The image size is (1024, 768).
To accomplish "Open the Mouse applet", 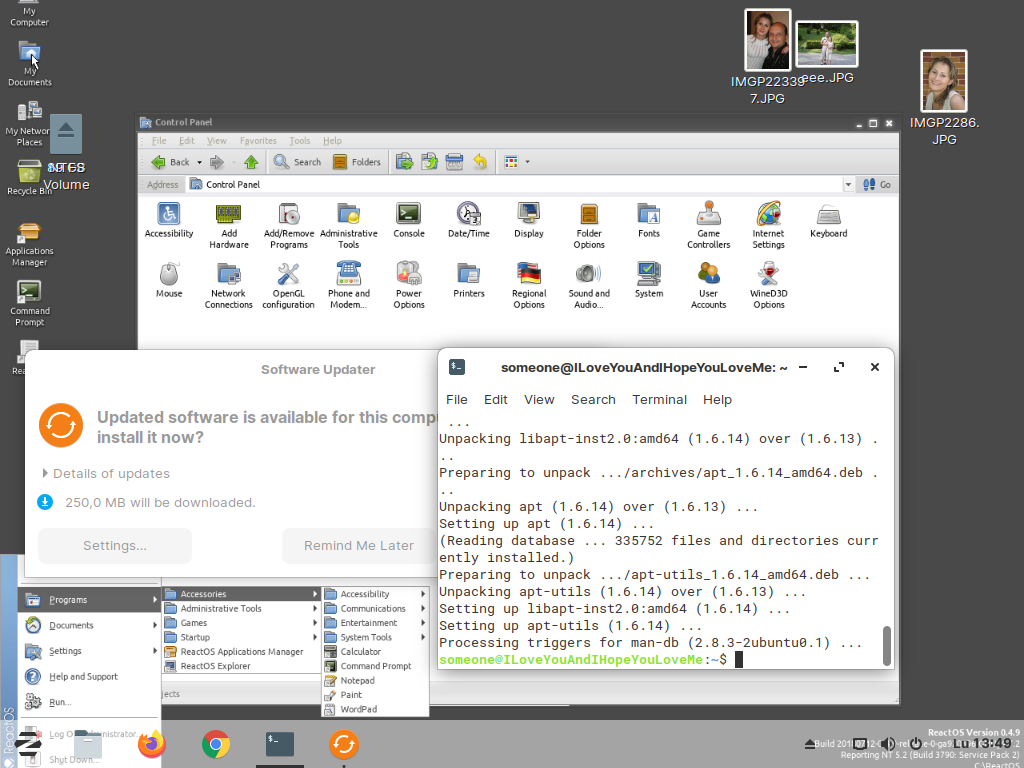I will tap(169, 280).
